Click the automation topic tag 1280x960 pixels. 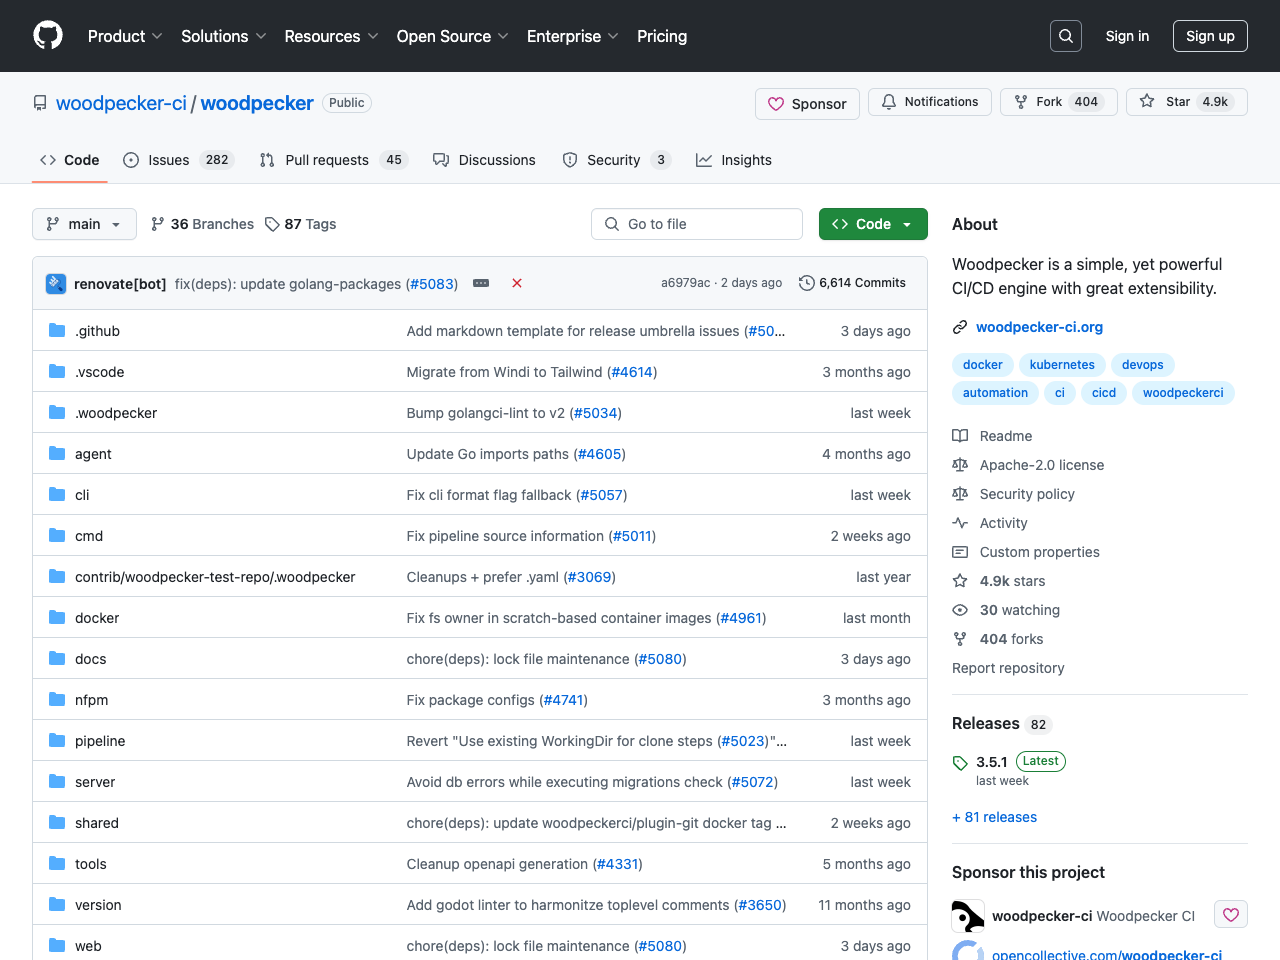pyautogui.click(x=995, y=393)
